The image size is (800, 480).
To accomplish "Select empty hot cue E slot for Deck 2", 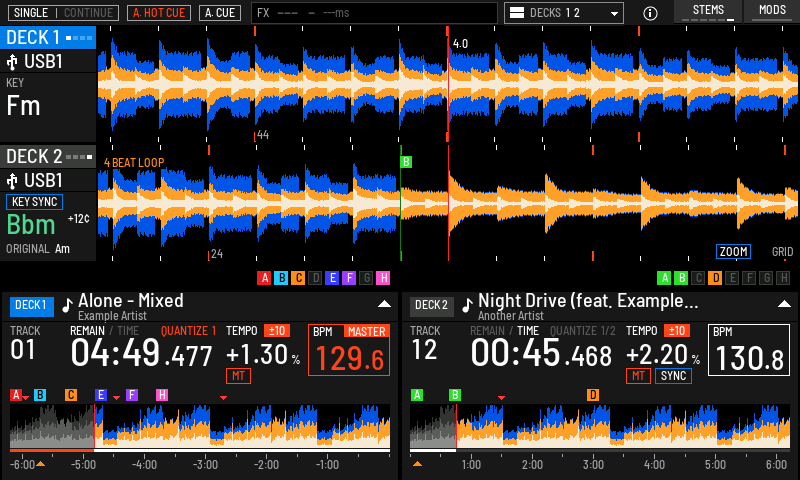I will click(732, 278).
